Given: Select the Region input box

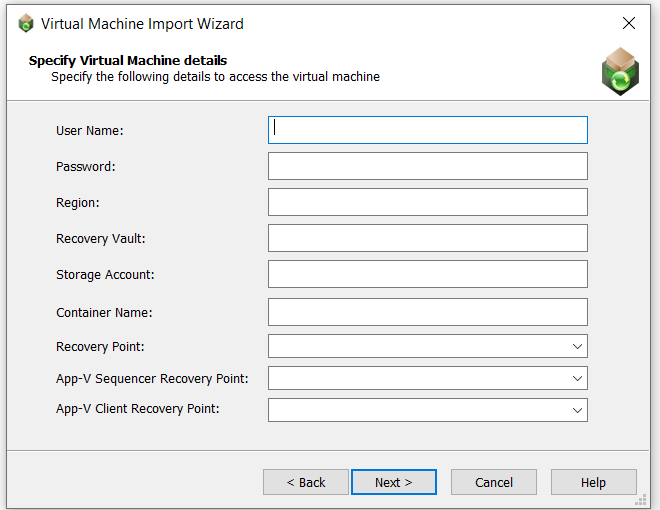Looking at the screenshot, I should [427, 202].
